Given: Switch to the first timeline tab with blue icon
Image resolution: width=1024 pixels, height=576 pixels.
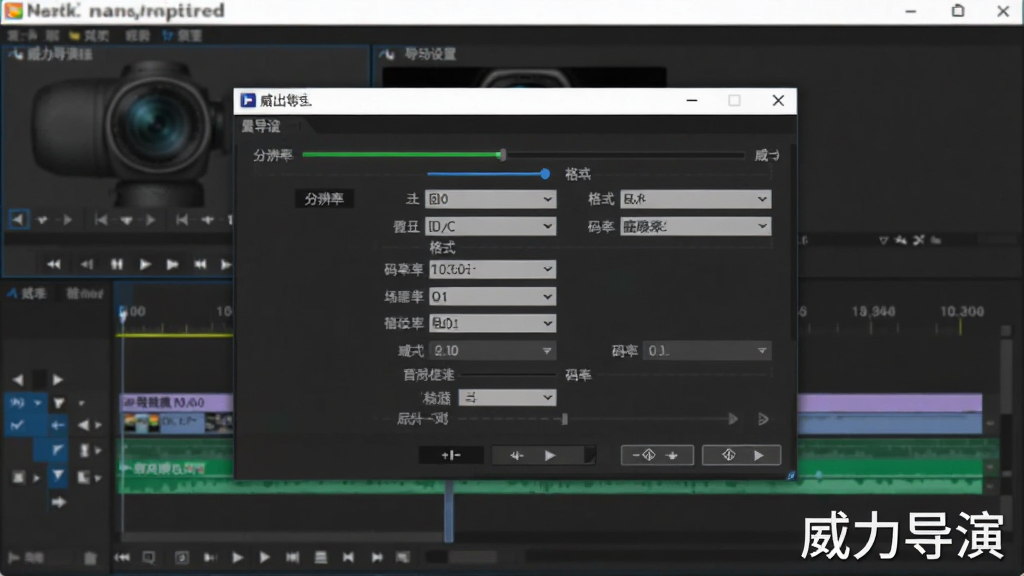Looking at the screenshot, I should coord(27,294).
